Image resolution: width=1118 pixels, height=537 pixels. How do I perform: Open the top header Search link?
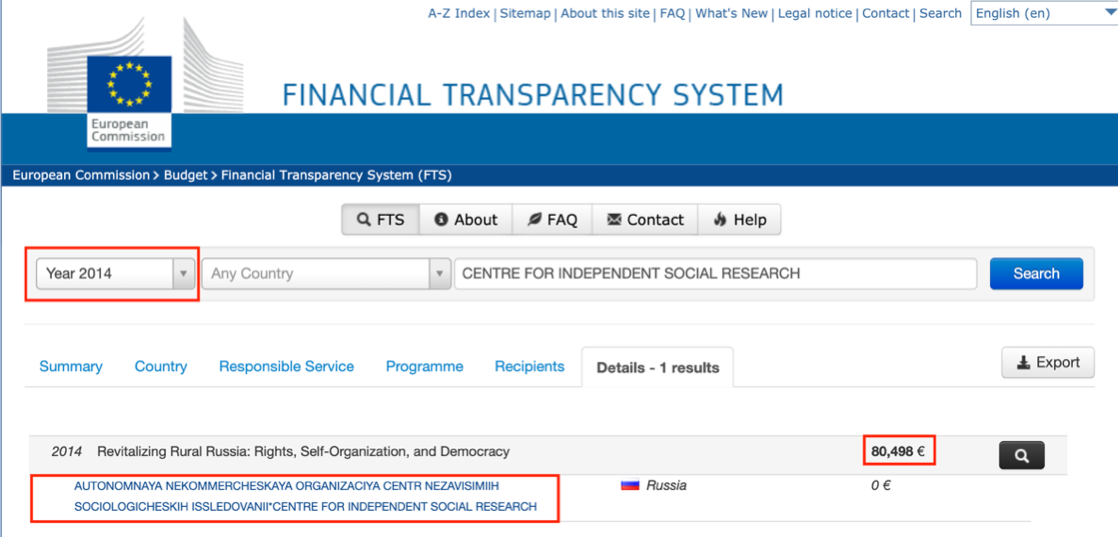point(940,14)
